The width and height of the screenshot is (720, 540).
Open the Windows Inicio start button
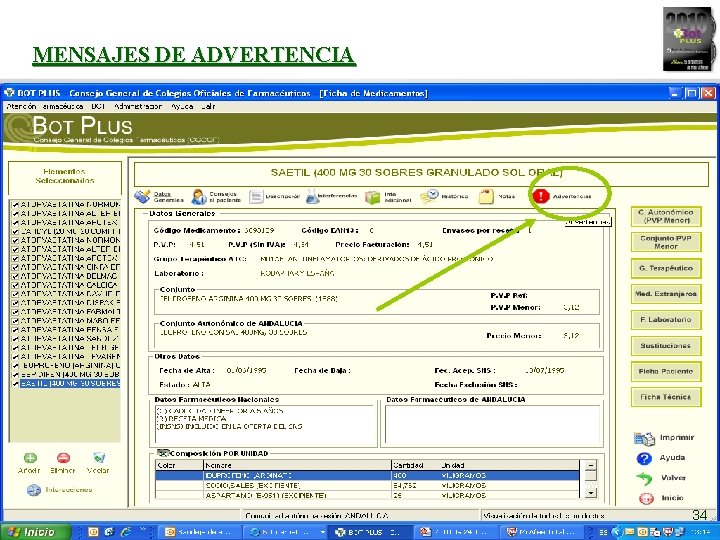pyautogui.click(x=35, y=532)
